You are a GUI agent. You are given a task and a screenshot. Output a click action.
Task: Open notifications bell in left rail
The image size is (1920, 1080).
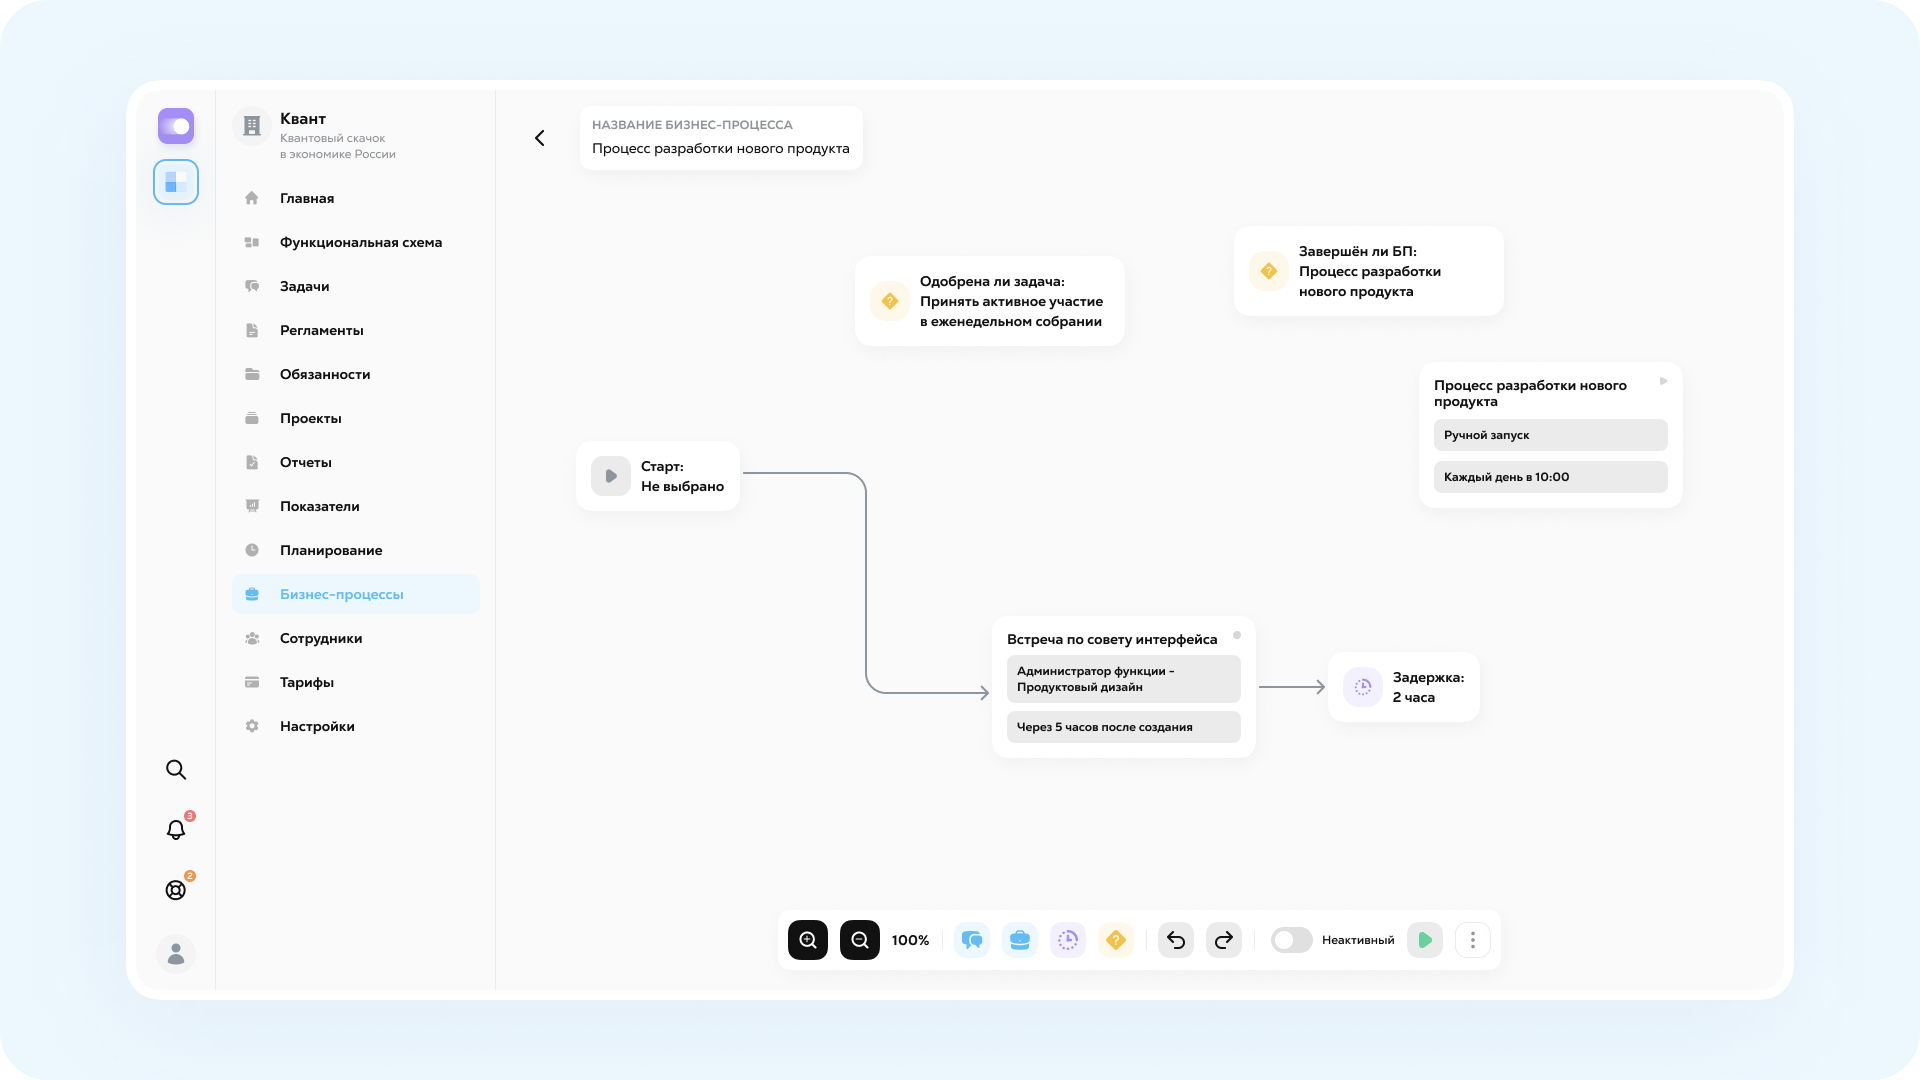[x=176, y=830]
